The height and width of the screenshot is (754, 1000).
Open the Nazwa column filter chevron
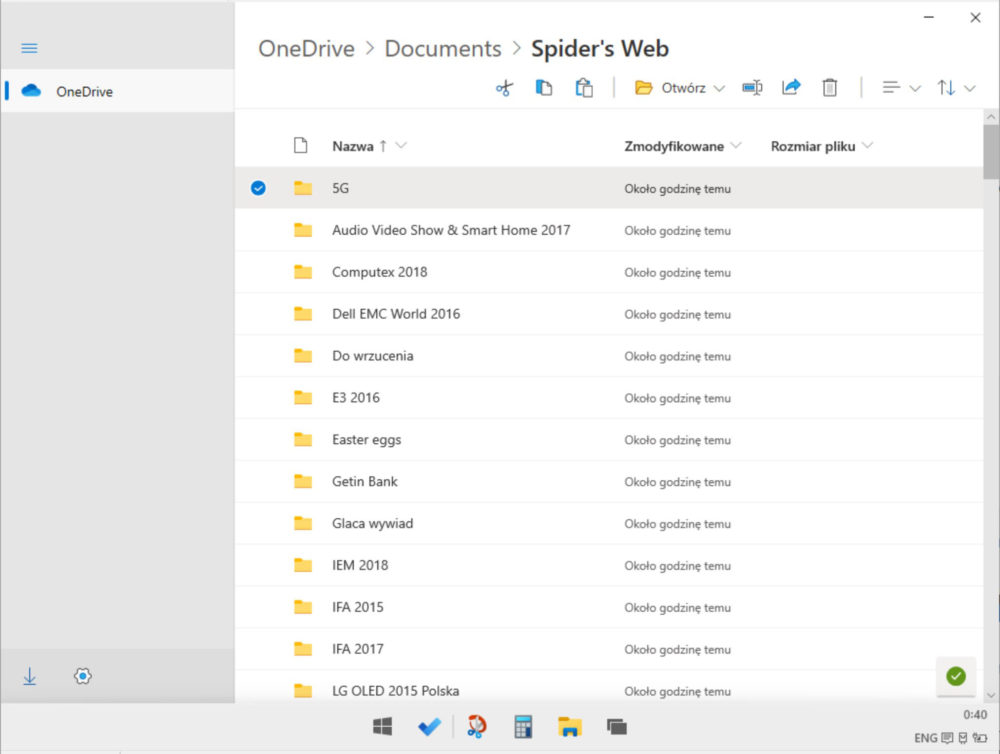(x=401, y=145)
